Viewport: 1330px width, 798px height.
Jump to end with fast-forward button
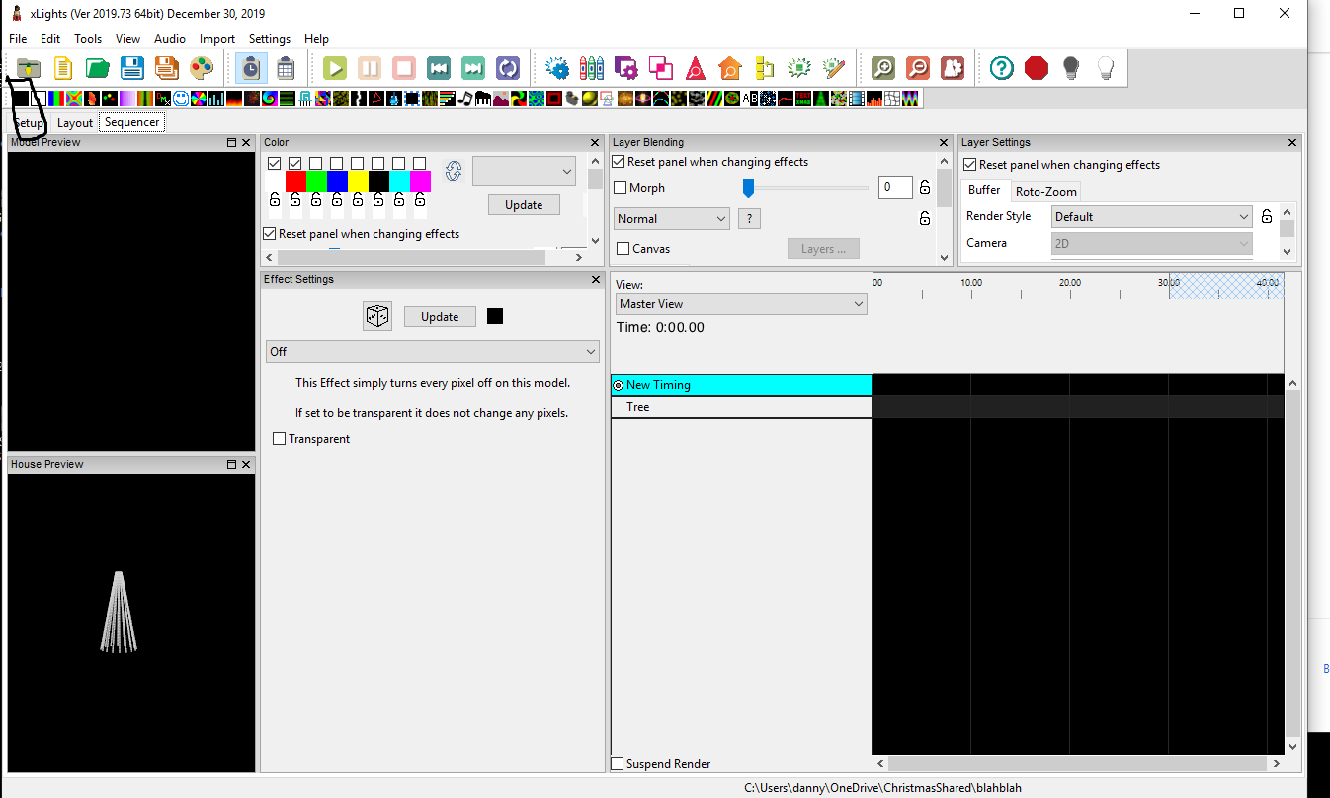click(x=474, y=68)
